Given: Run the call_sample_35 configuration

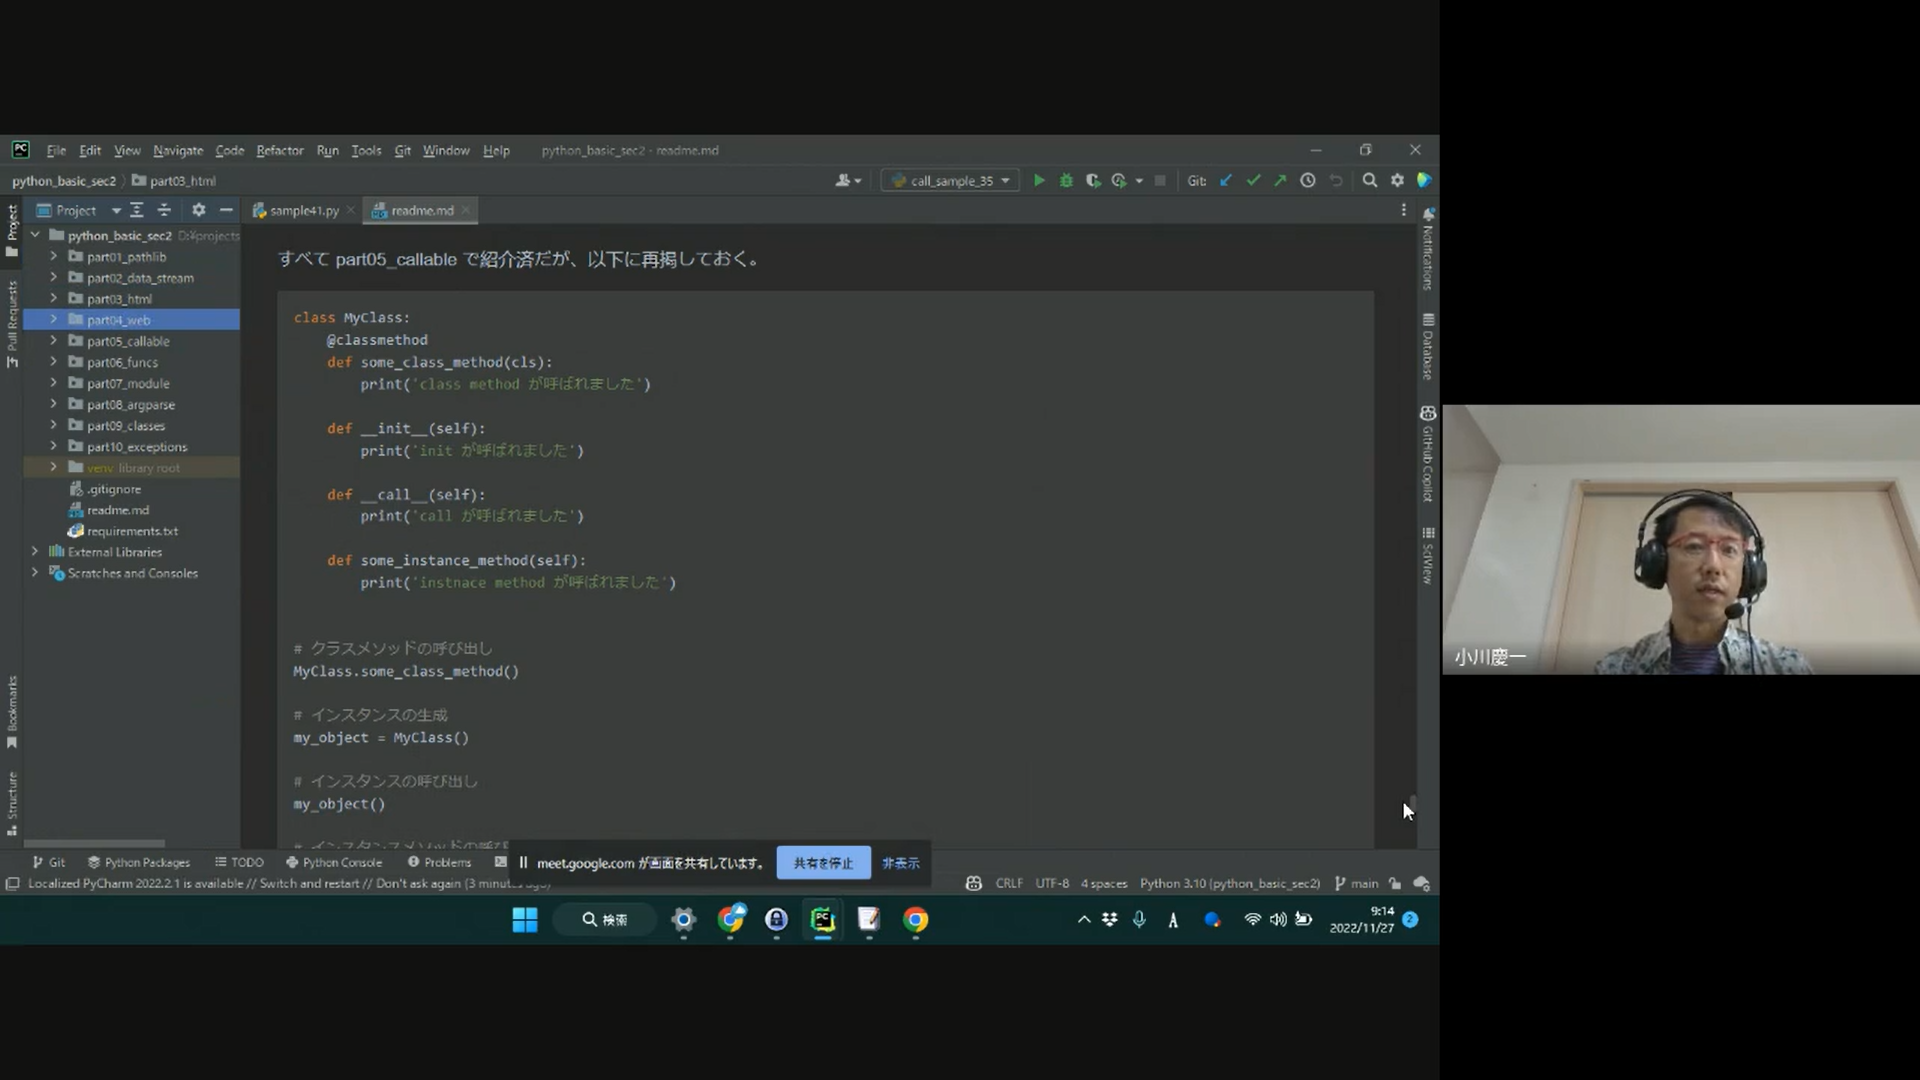Looking at the screenshot, I should tap(1039, 181).
